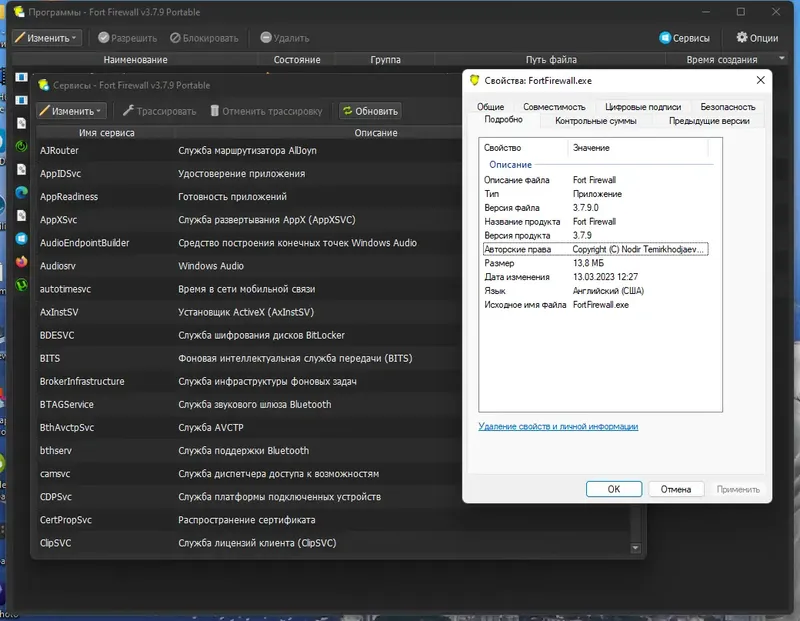
Task: Select the BDESVC BitLocker service row
Action: click(x=249, y=335)
